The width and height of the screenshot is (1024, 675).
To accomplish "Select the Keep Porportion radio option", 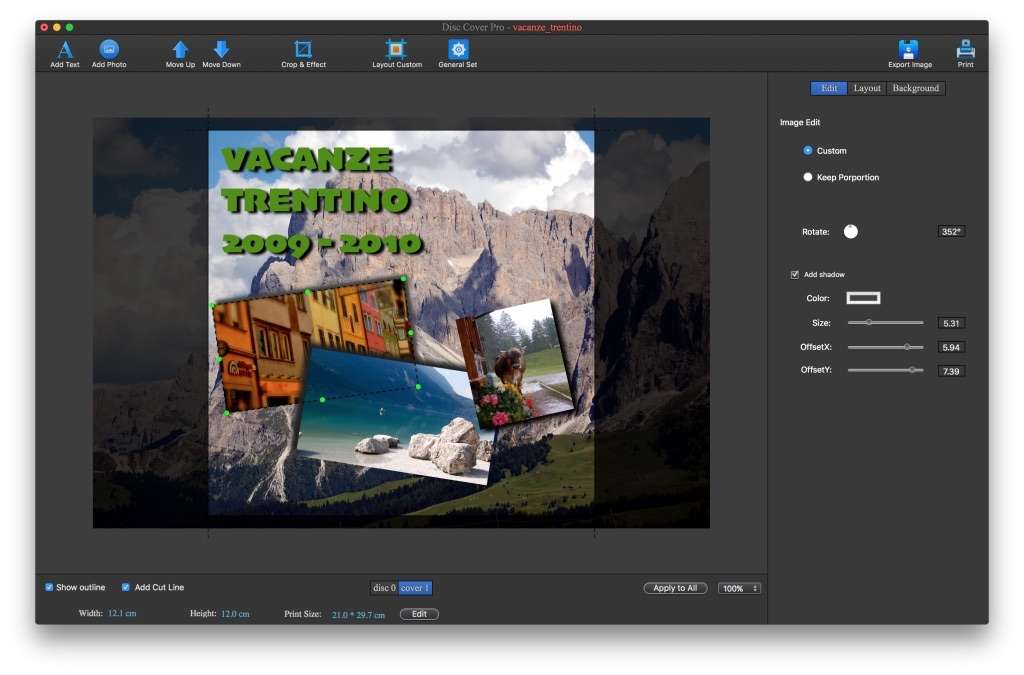I will point(808,177).
